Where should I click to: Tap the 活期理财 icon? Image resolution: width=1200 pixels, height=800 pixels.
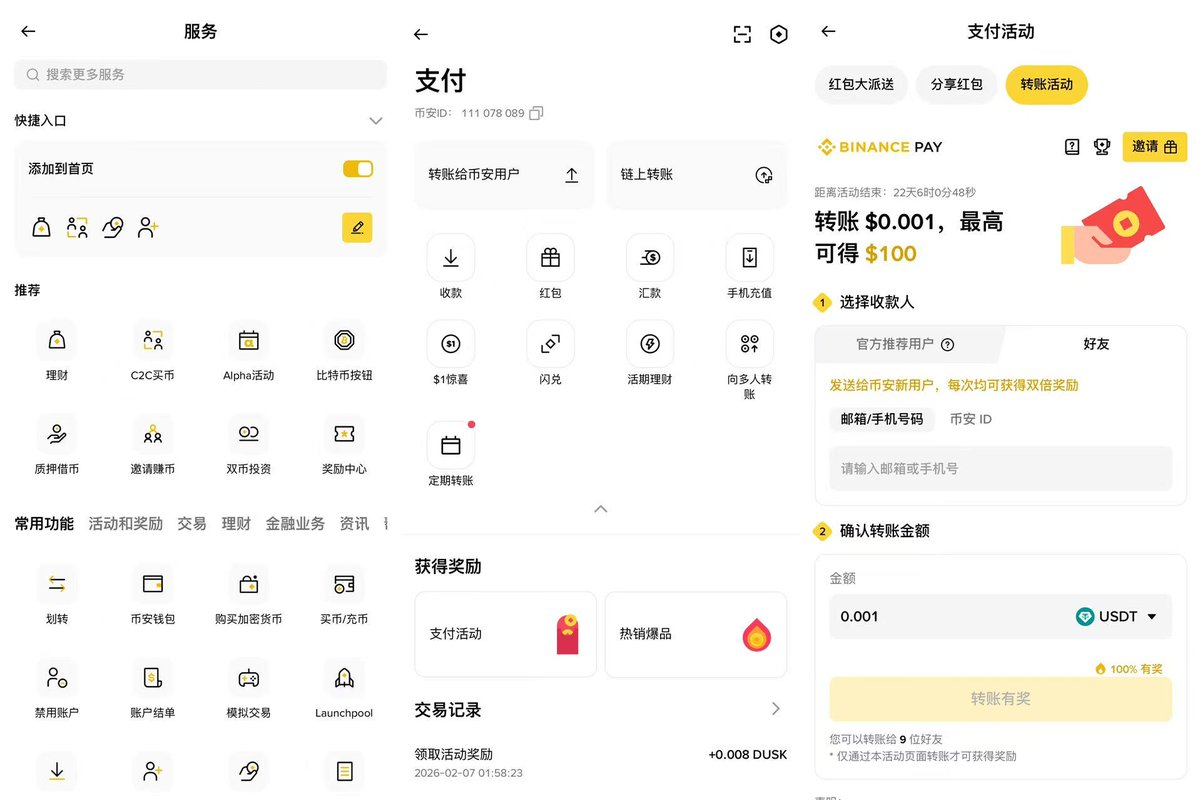pos(650,344)
